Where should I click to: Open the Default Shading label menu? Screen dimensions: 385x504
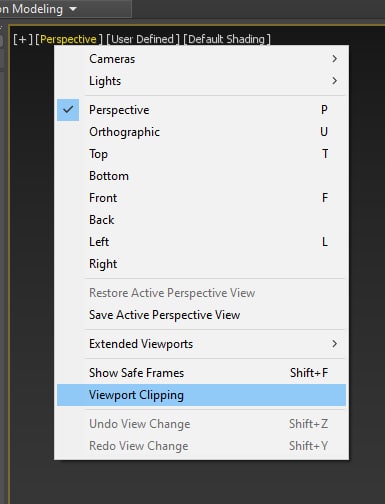pyautogui.click(x=227, y=39)
